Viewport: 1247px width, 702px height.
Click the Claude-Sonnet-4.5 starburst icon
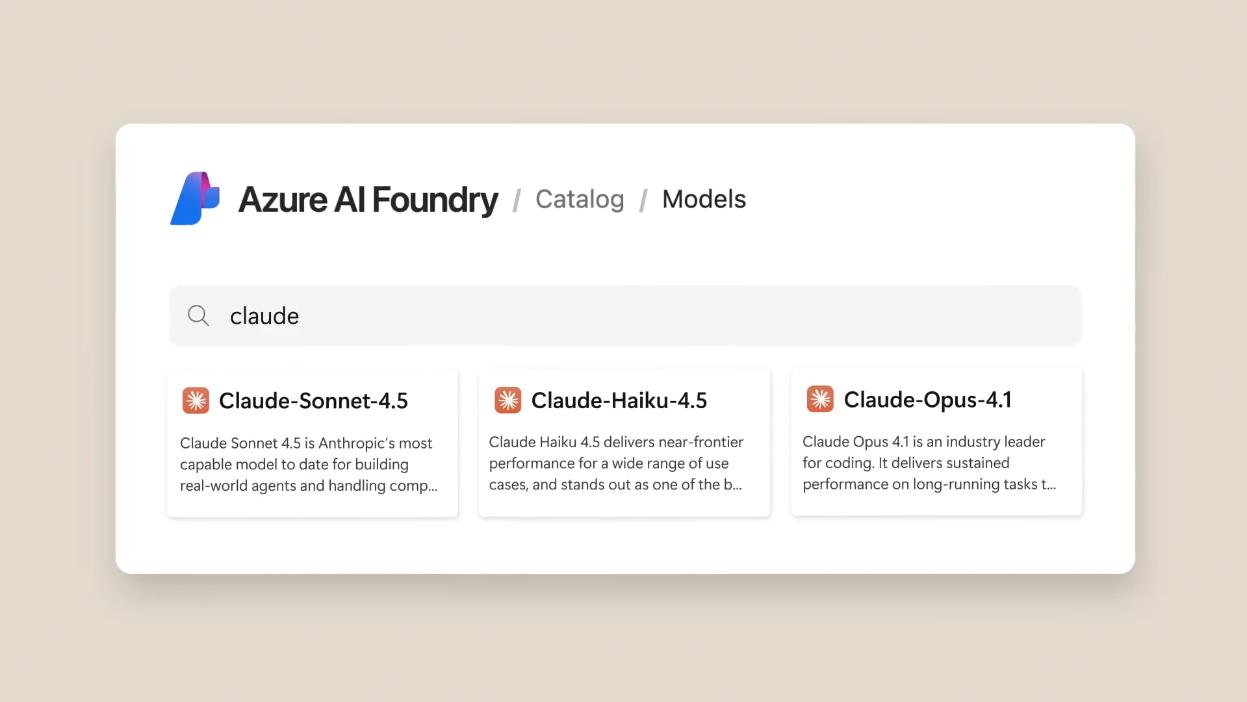tap(196, 401)
